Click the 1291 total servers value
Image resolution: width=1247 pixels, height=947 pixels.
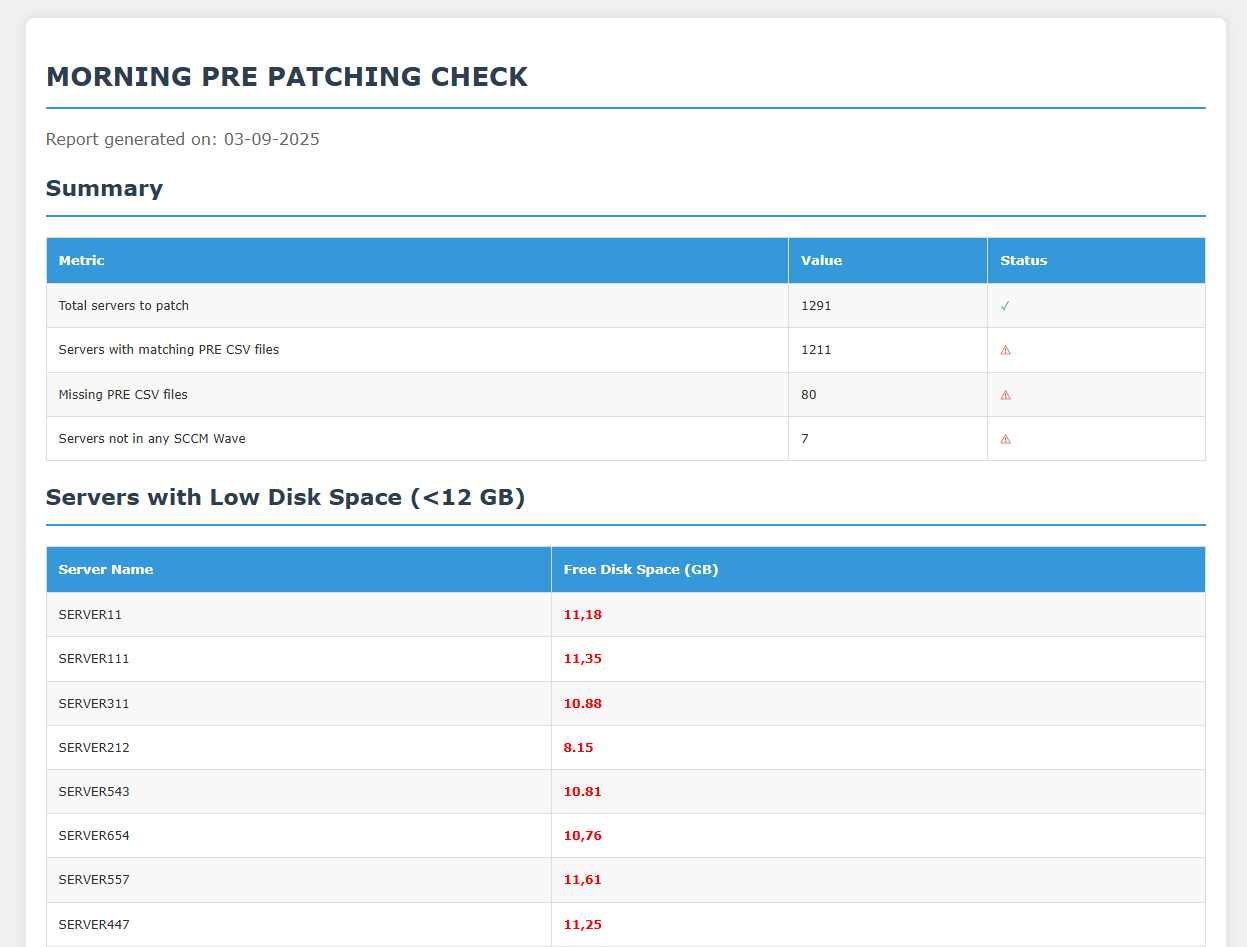[x=816, y=306]
